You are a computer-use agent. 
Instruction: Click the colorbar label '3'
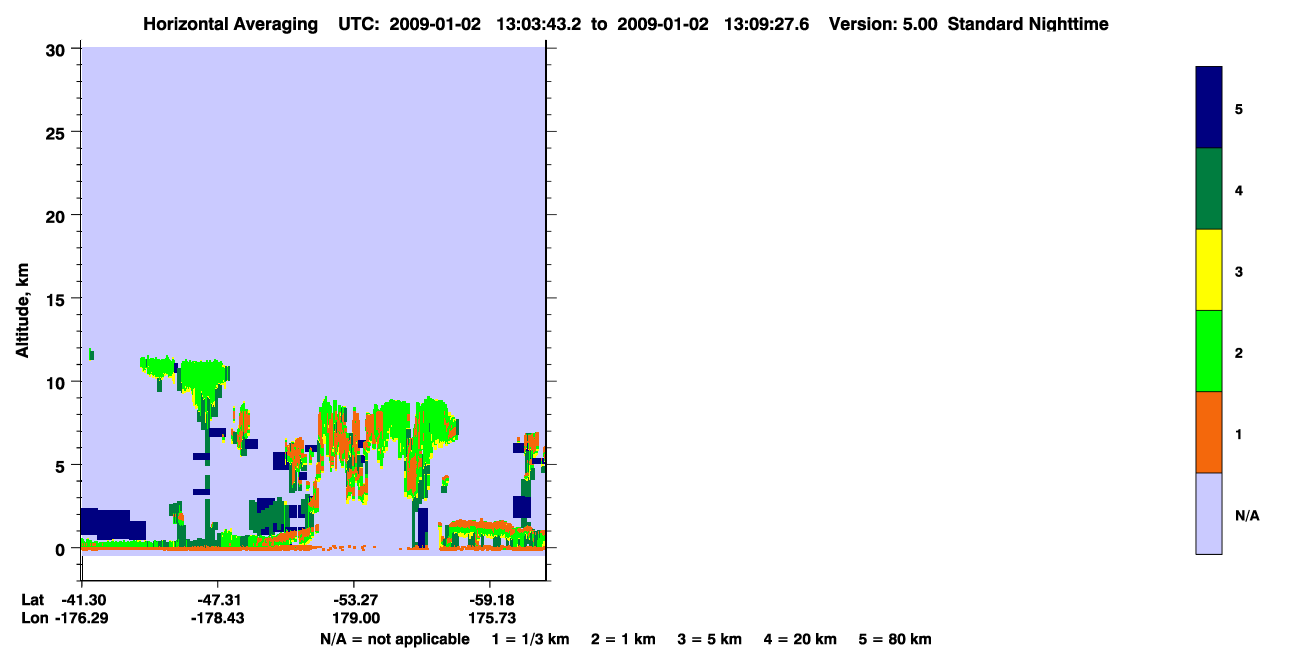click(x=1239, y=271)
